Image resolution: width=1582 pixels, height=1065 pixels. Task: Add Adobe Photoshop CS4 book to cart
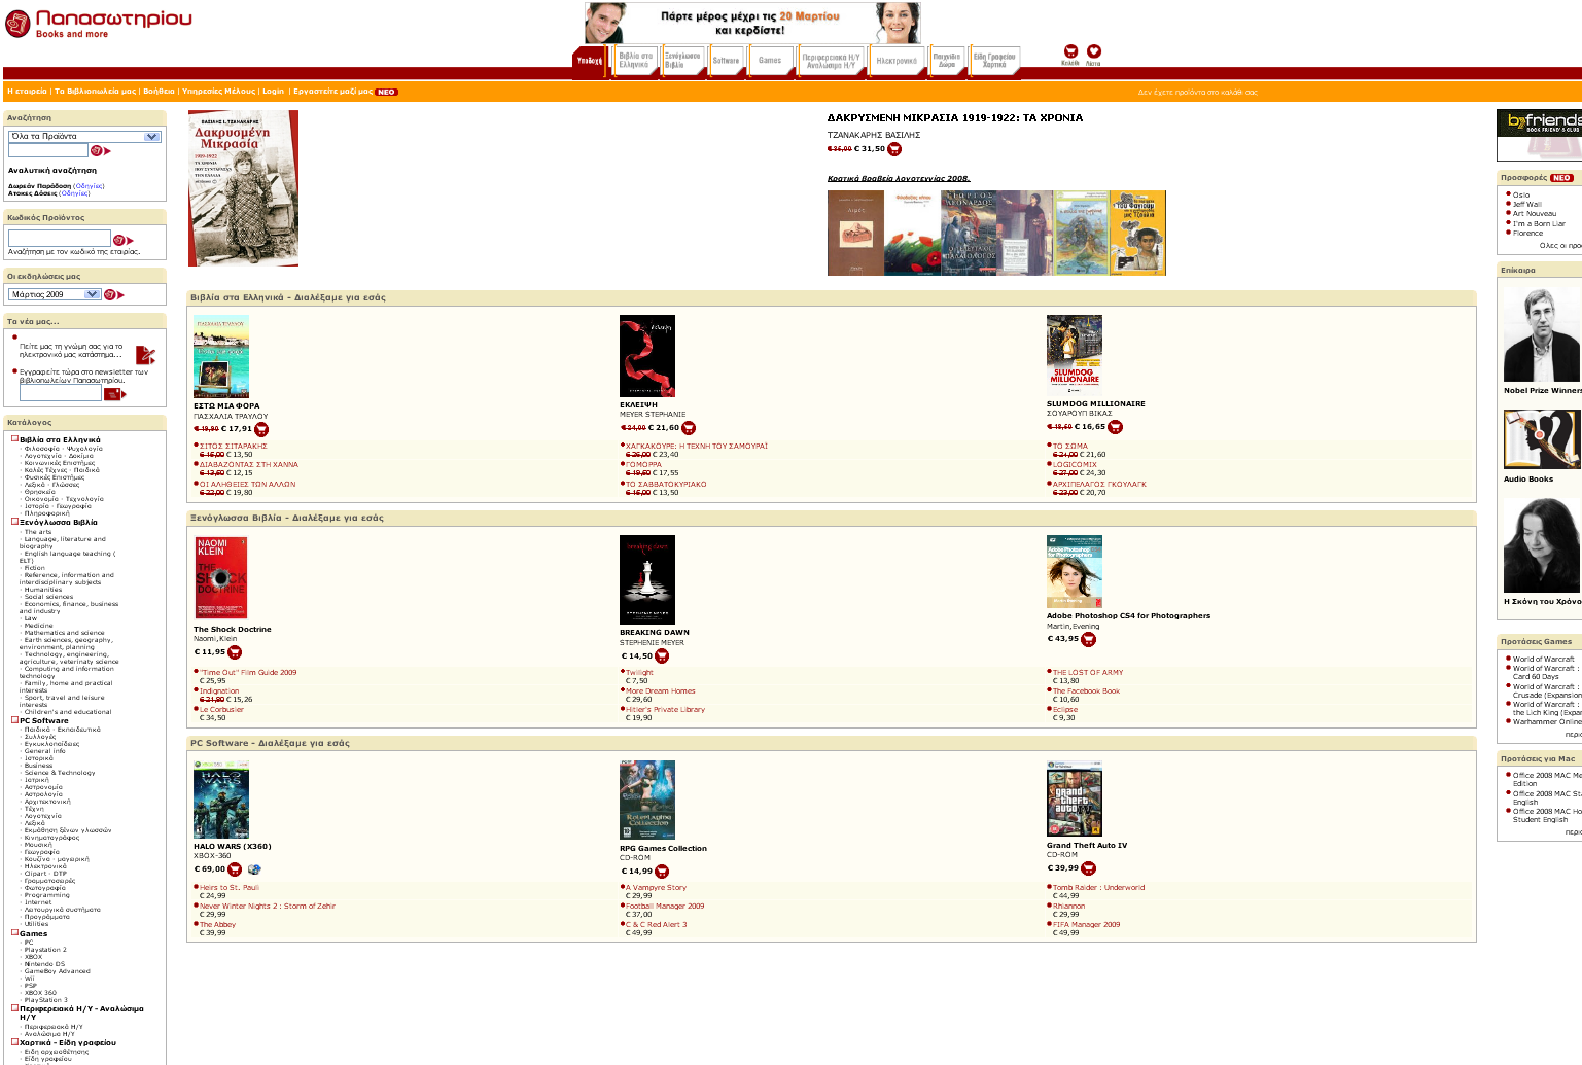(x=1088, y=639)
